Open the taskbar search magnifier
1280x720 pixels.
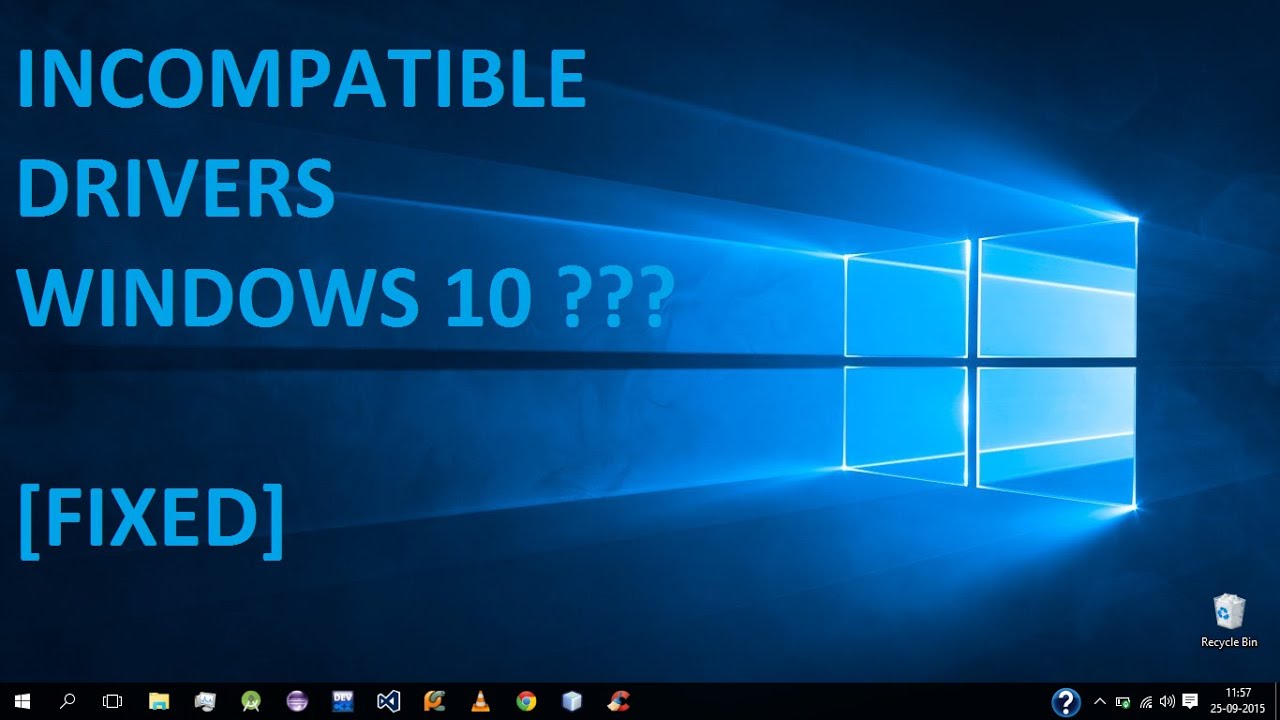(67, 701)
